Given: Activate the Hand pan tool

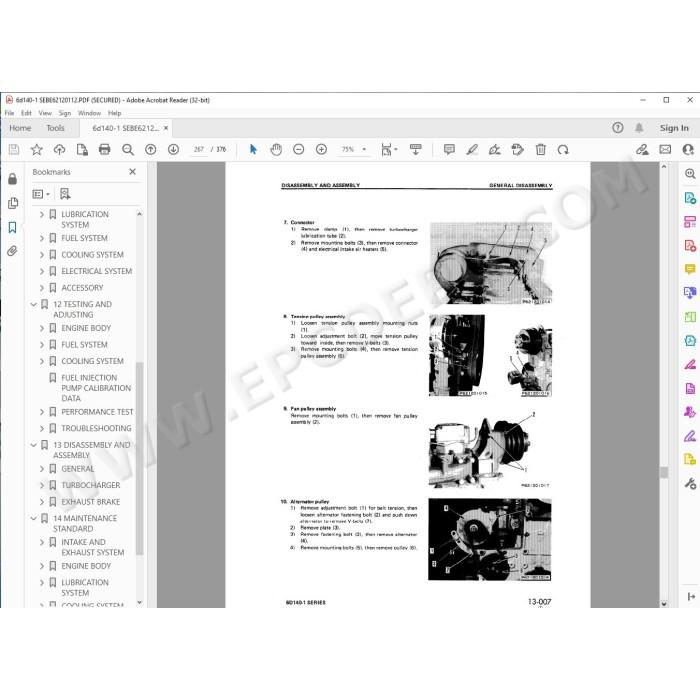Looking at the screenshot, I should [x=276, y=150].
